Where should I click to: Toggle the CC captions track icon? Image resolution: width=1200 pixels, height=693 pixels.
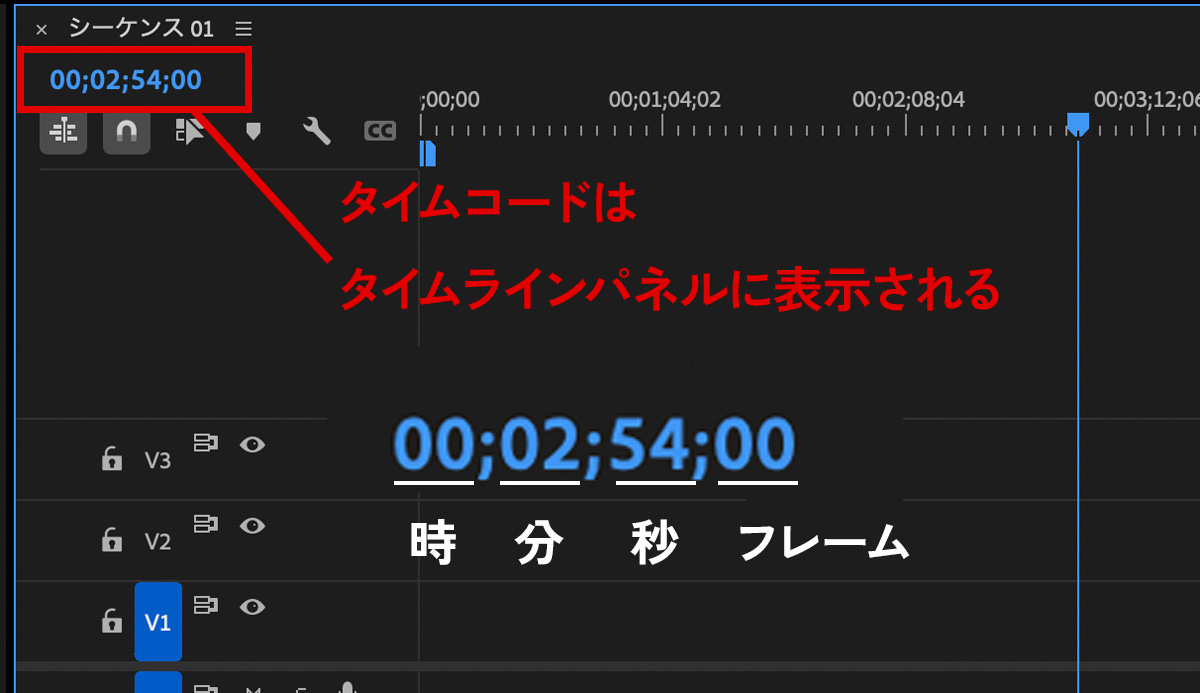(x=379, y=131)
